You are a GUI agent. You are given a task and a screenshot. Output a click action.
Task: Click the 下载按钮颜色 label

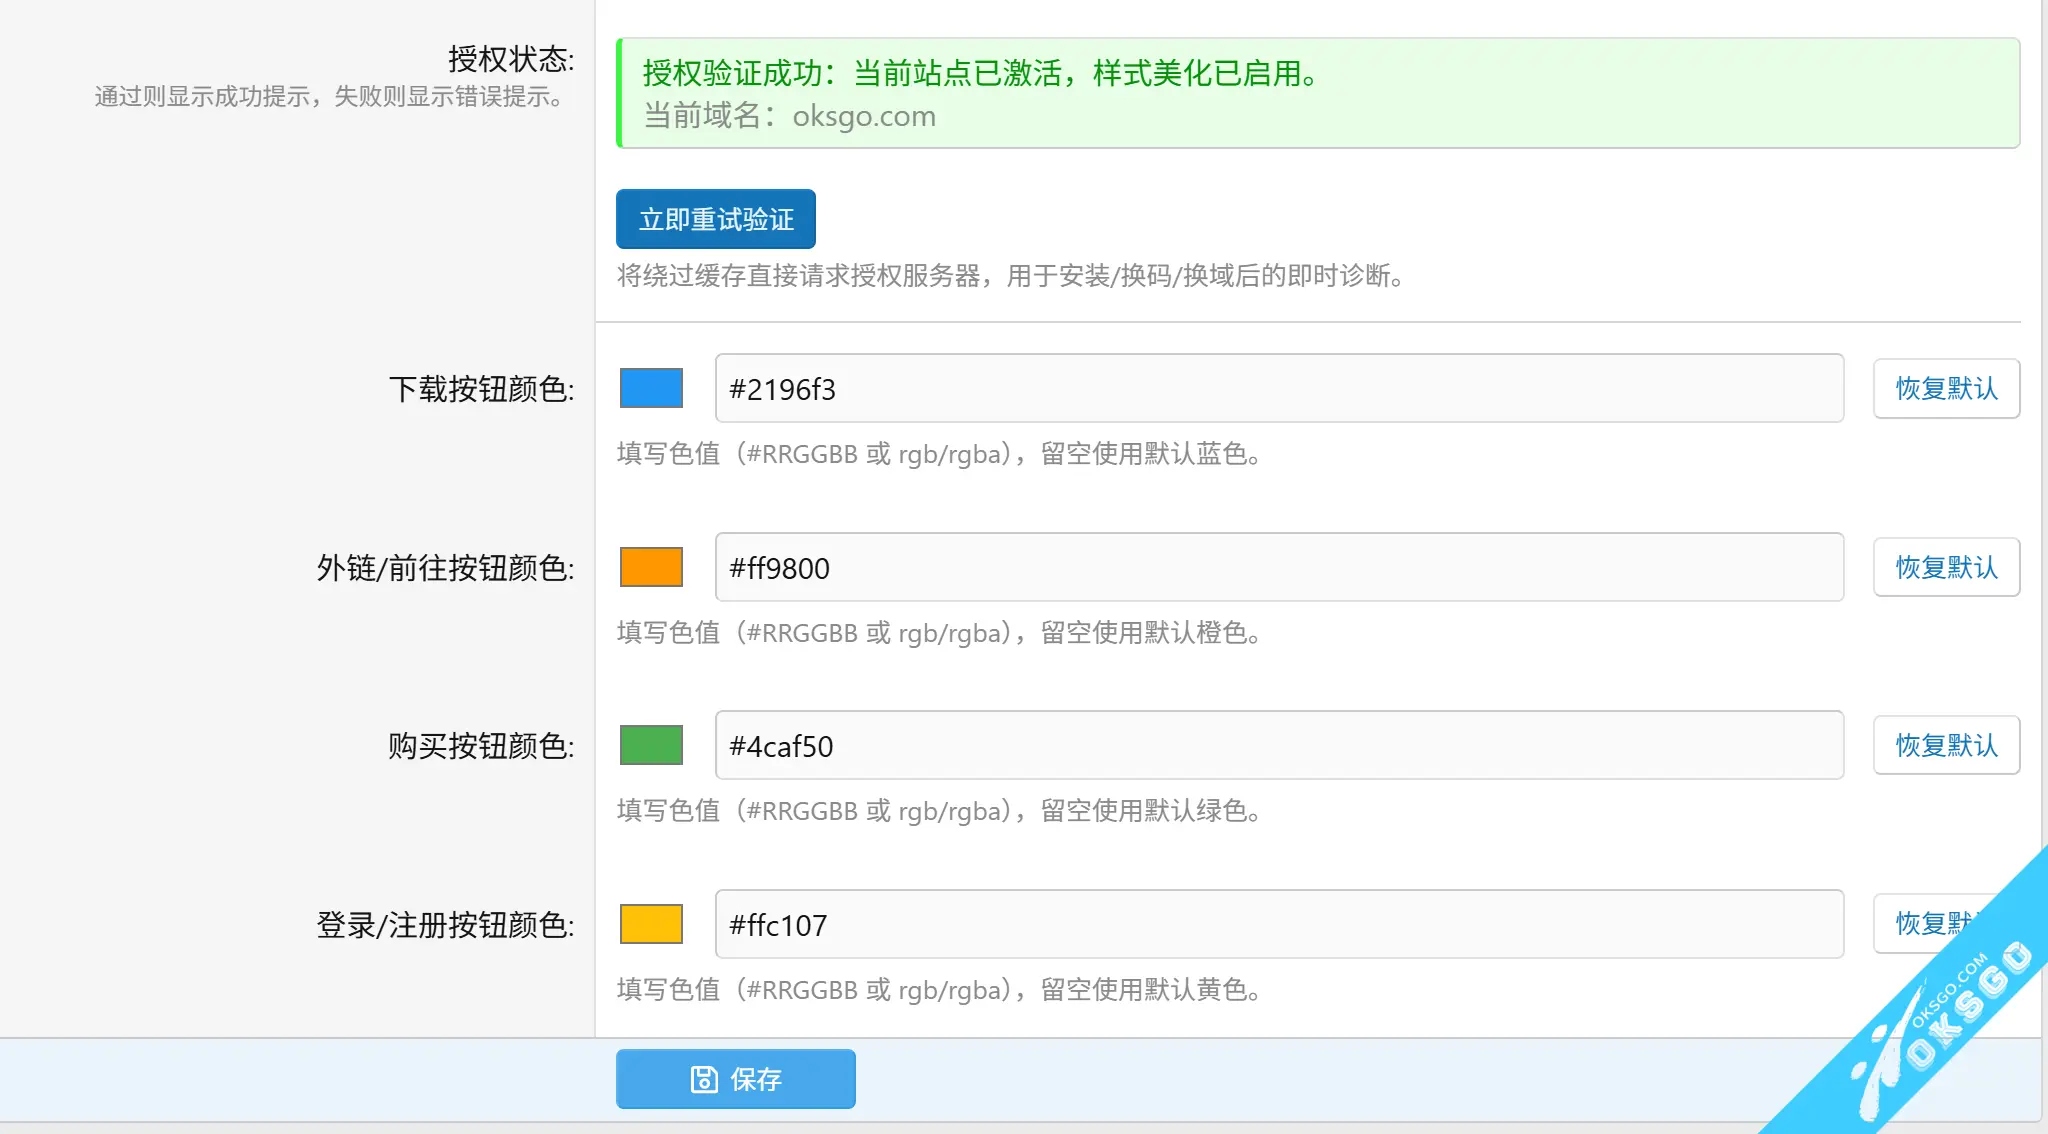[x=481, y=389]
